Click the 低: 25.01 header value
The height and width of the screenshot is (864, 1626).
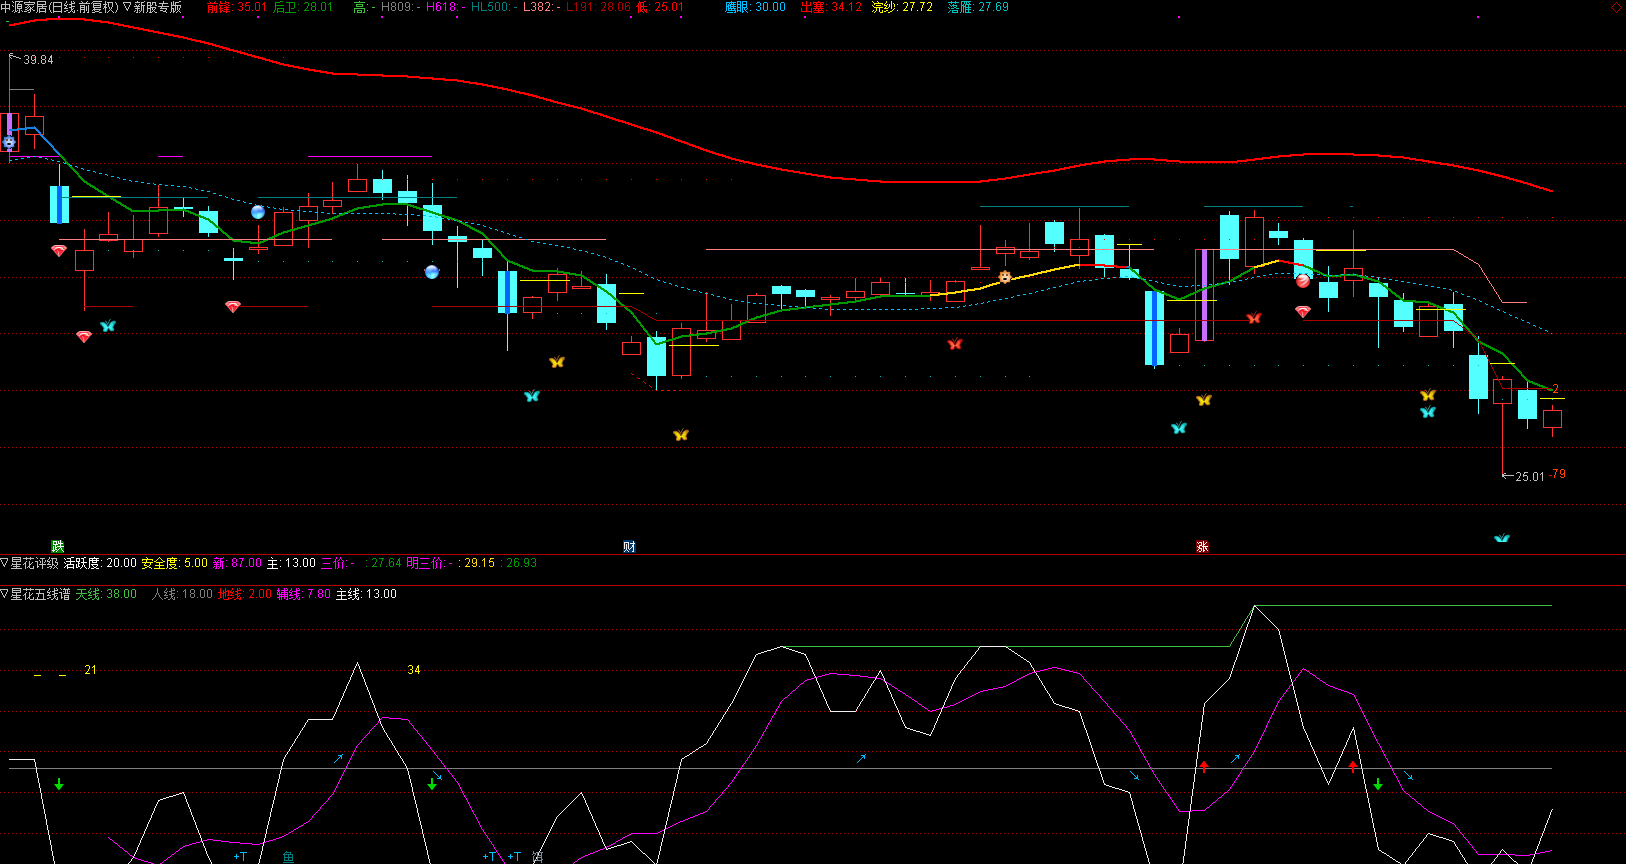pyautogui.click(x=660, y=7)
